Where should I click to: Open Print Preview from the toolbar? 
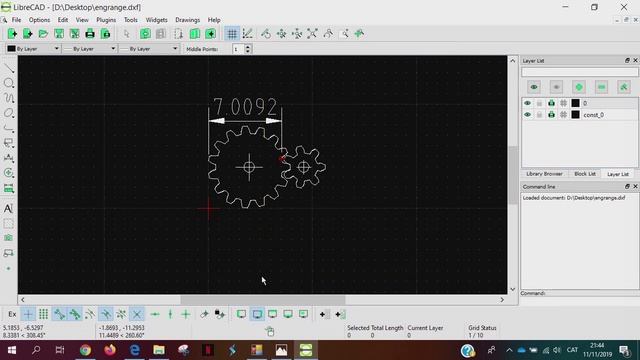(106, 34)
